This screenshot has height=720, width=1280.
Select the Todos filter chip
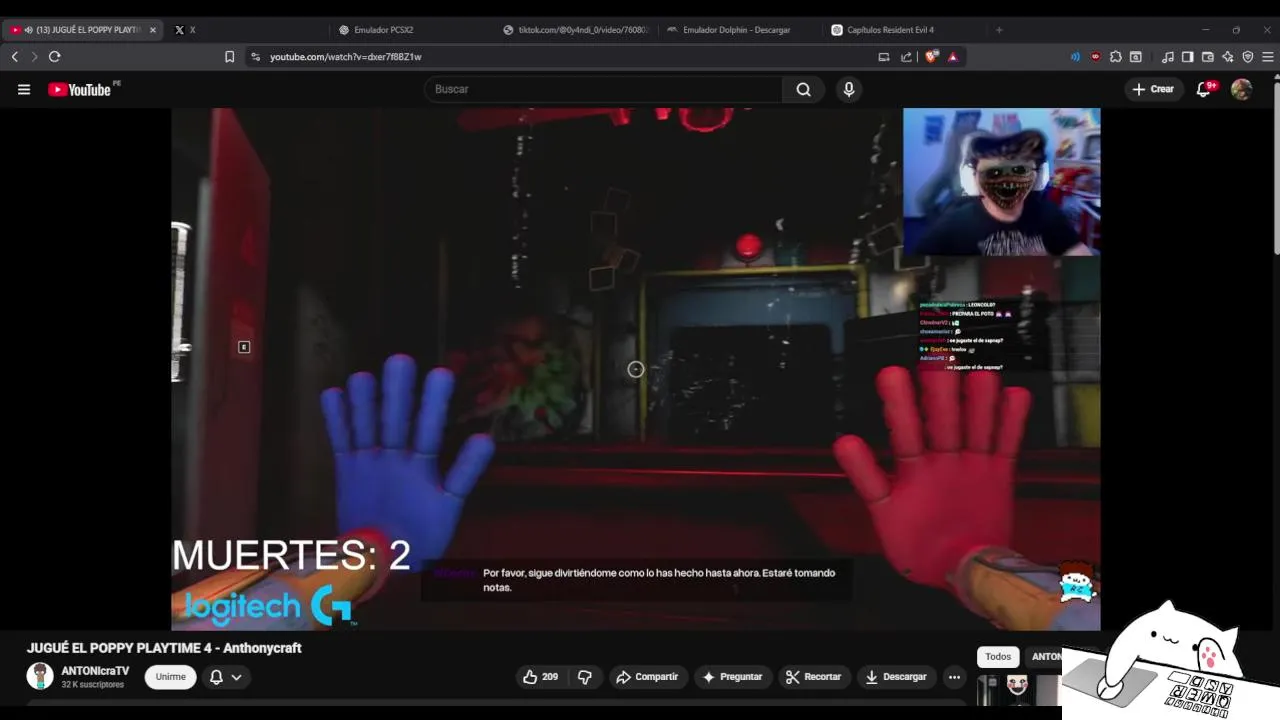click(998, 657)
